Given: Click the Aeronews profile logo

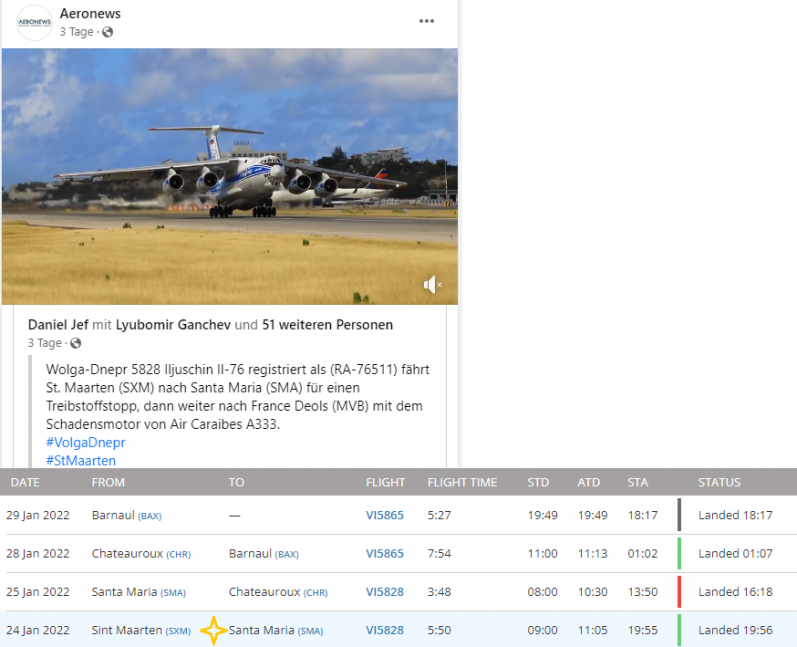Looking at the screenshot, I should [x=35, y=23].
